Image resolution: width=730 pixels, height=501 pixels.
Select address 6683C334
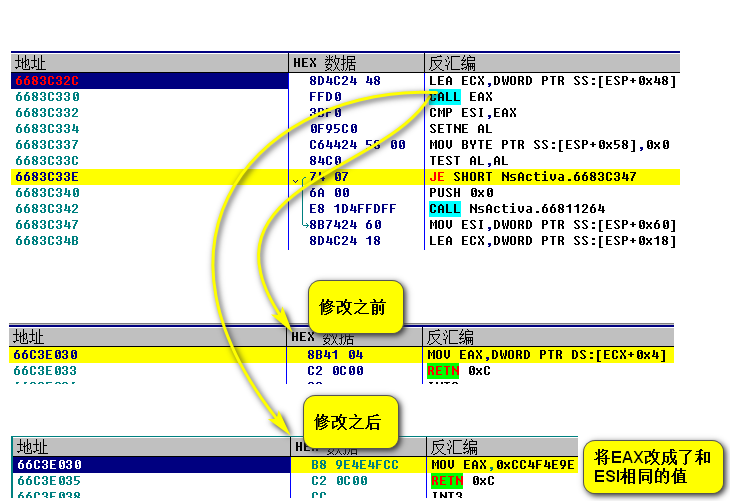[x=47, y=129]
